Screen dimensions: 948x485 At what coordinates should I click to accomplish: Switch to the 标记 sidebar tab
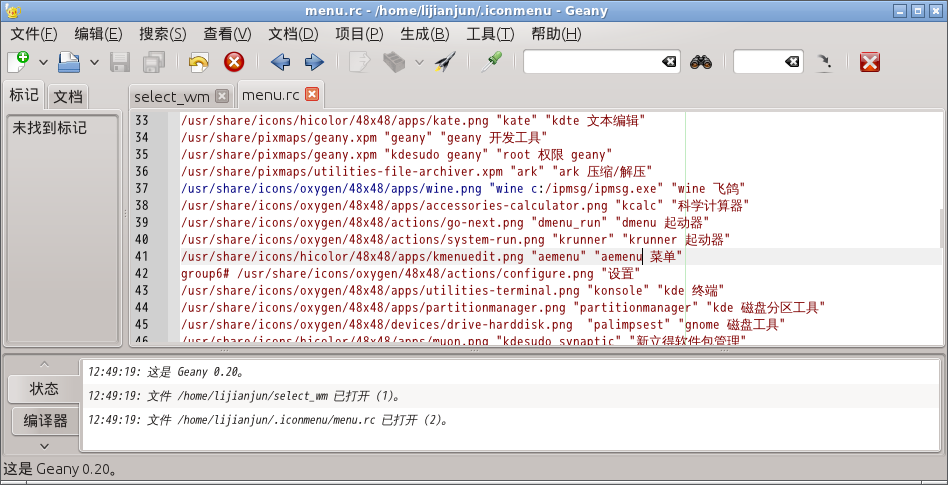[24, 95]
